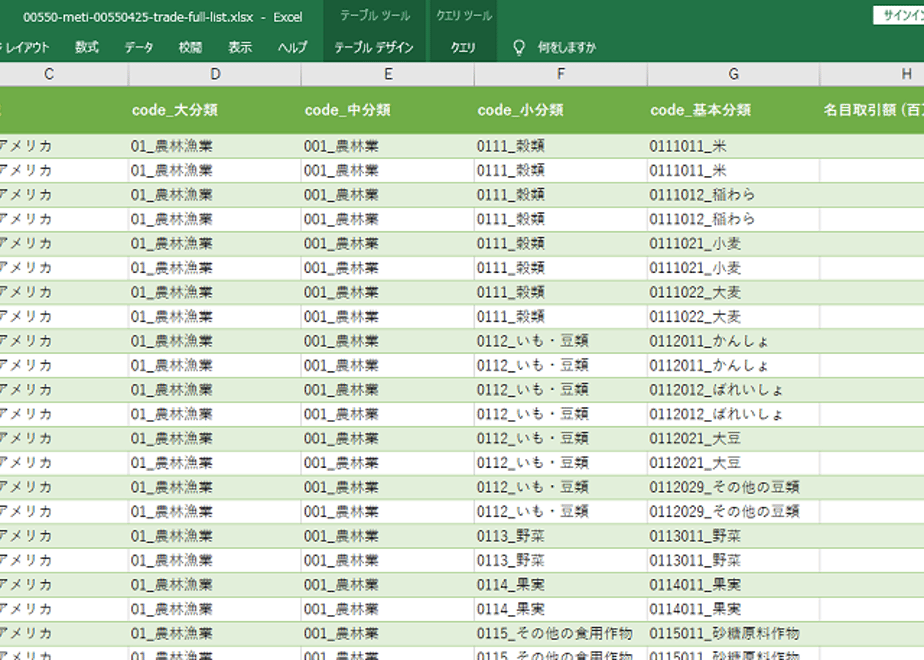Switch to テーブル デザイン tab
Image resolution: width=924 pixels, height=660 pixels.
pos(374,47)
